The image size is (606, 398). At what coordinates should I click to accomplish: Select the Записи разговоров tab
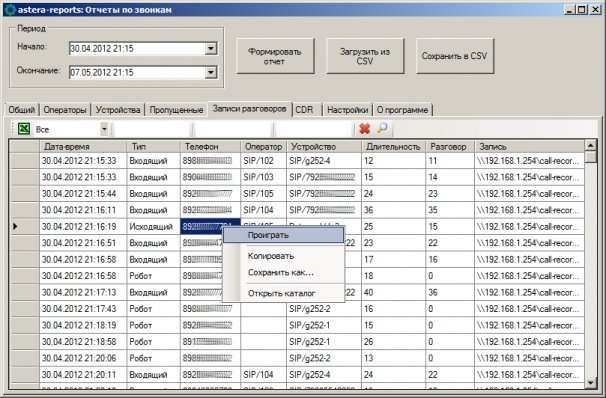pyautogui.click(x=249, y=109)
